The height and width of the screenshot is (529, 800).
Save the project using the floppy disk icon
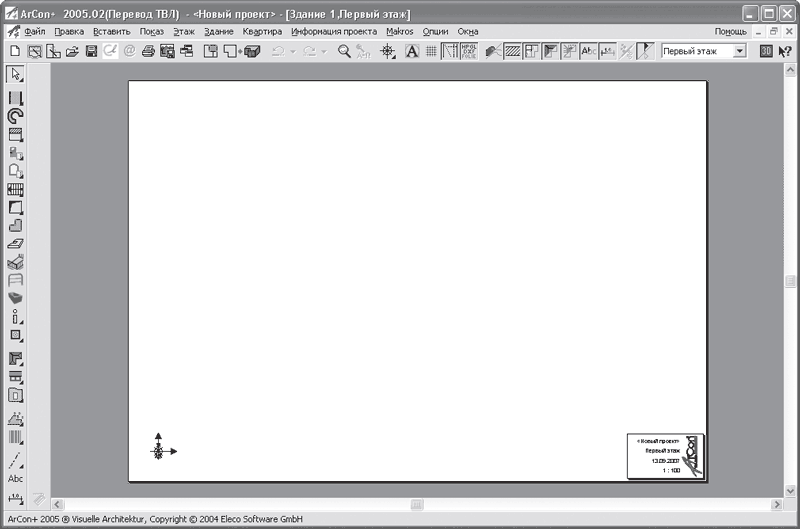[x=91, y=51]
